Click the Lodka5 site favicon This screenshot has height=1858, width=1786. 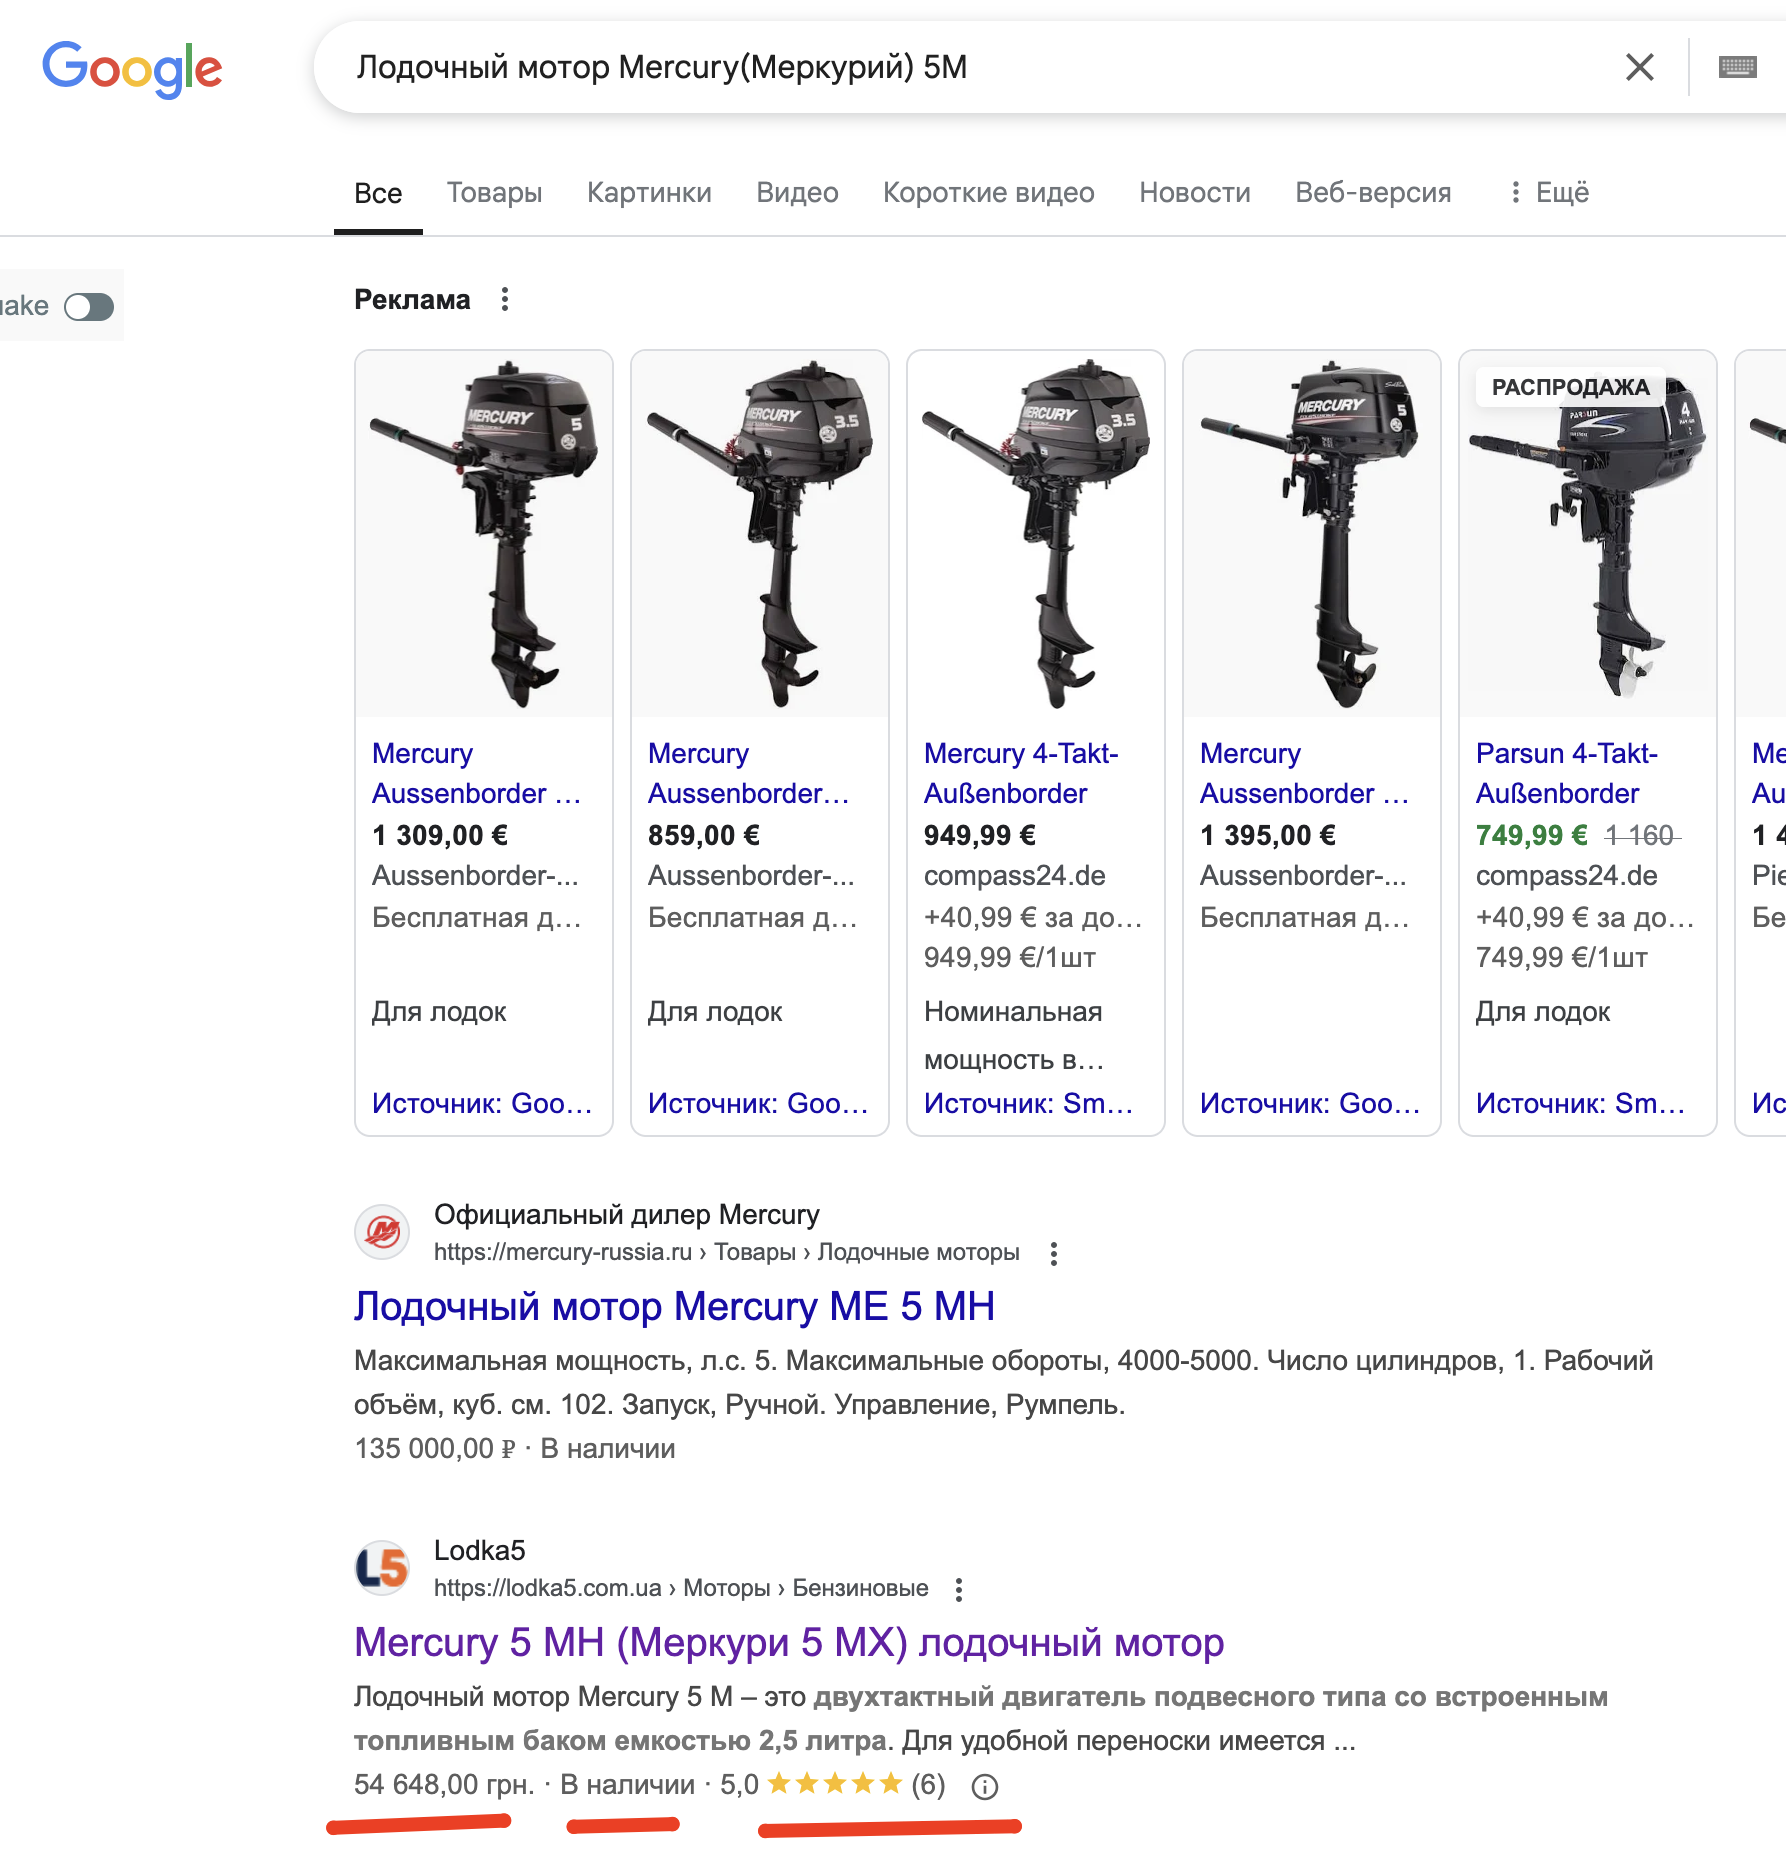coord(382,1567)
